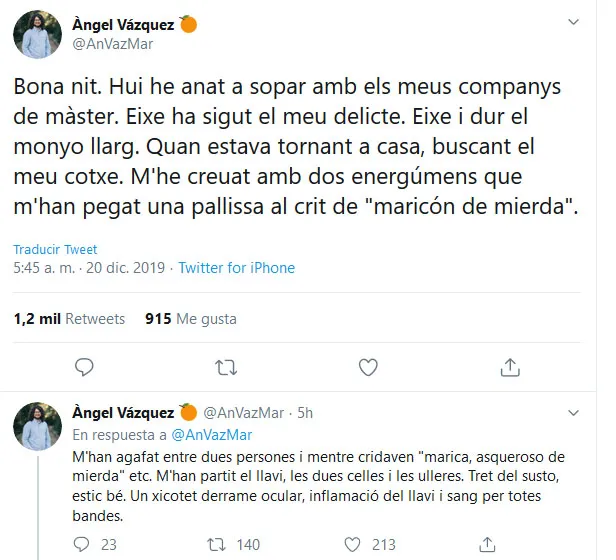Click @AnVazMar mention in En respuesta a

point(212,435)
